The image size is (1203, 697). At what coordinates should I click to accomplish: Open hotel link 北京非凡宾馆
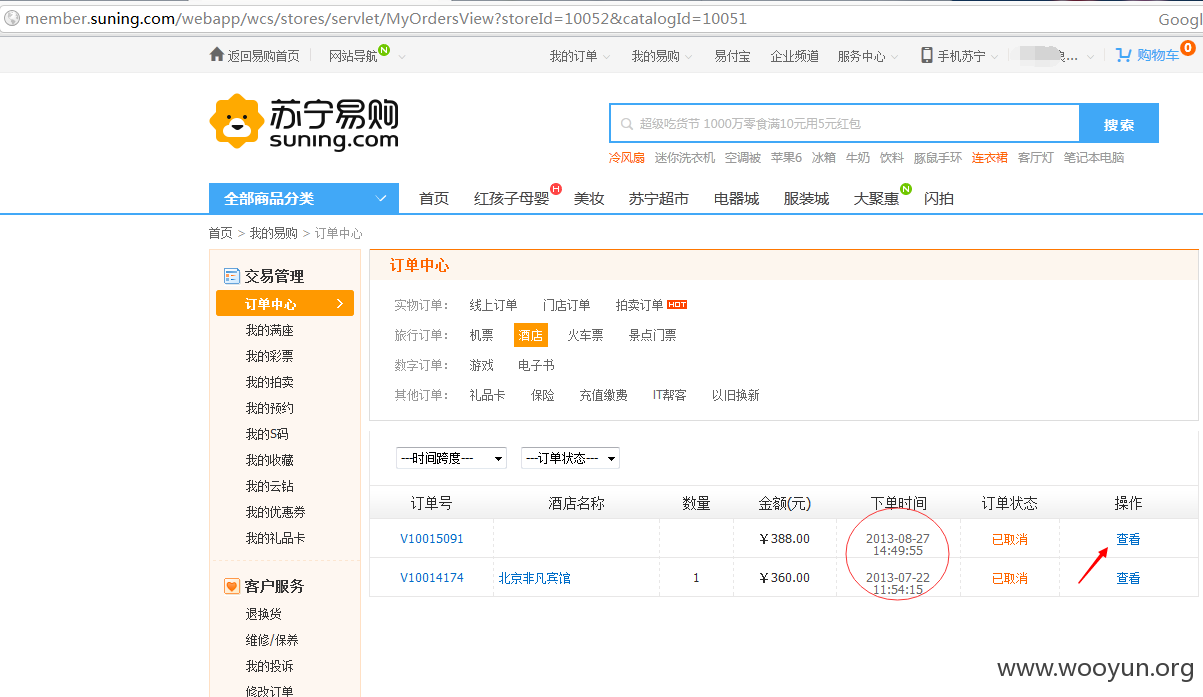tap(535, 578)
